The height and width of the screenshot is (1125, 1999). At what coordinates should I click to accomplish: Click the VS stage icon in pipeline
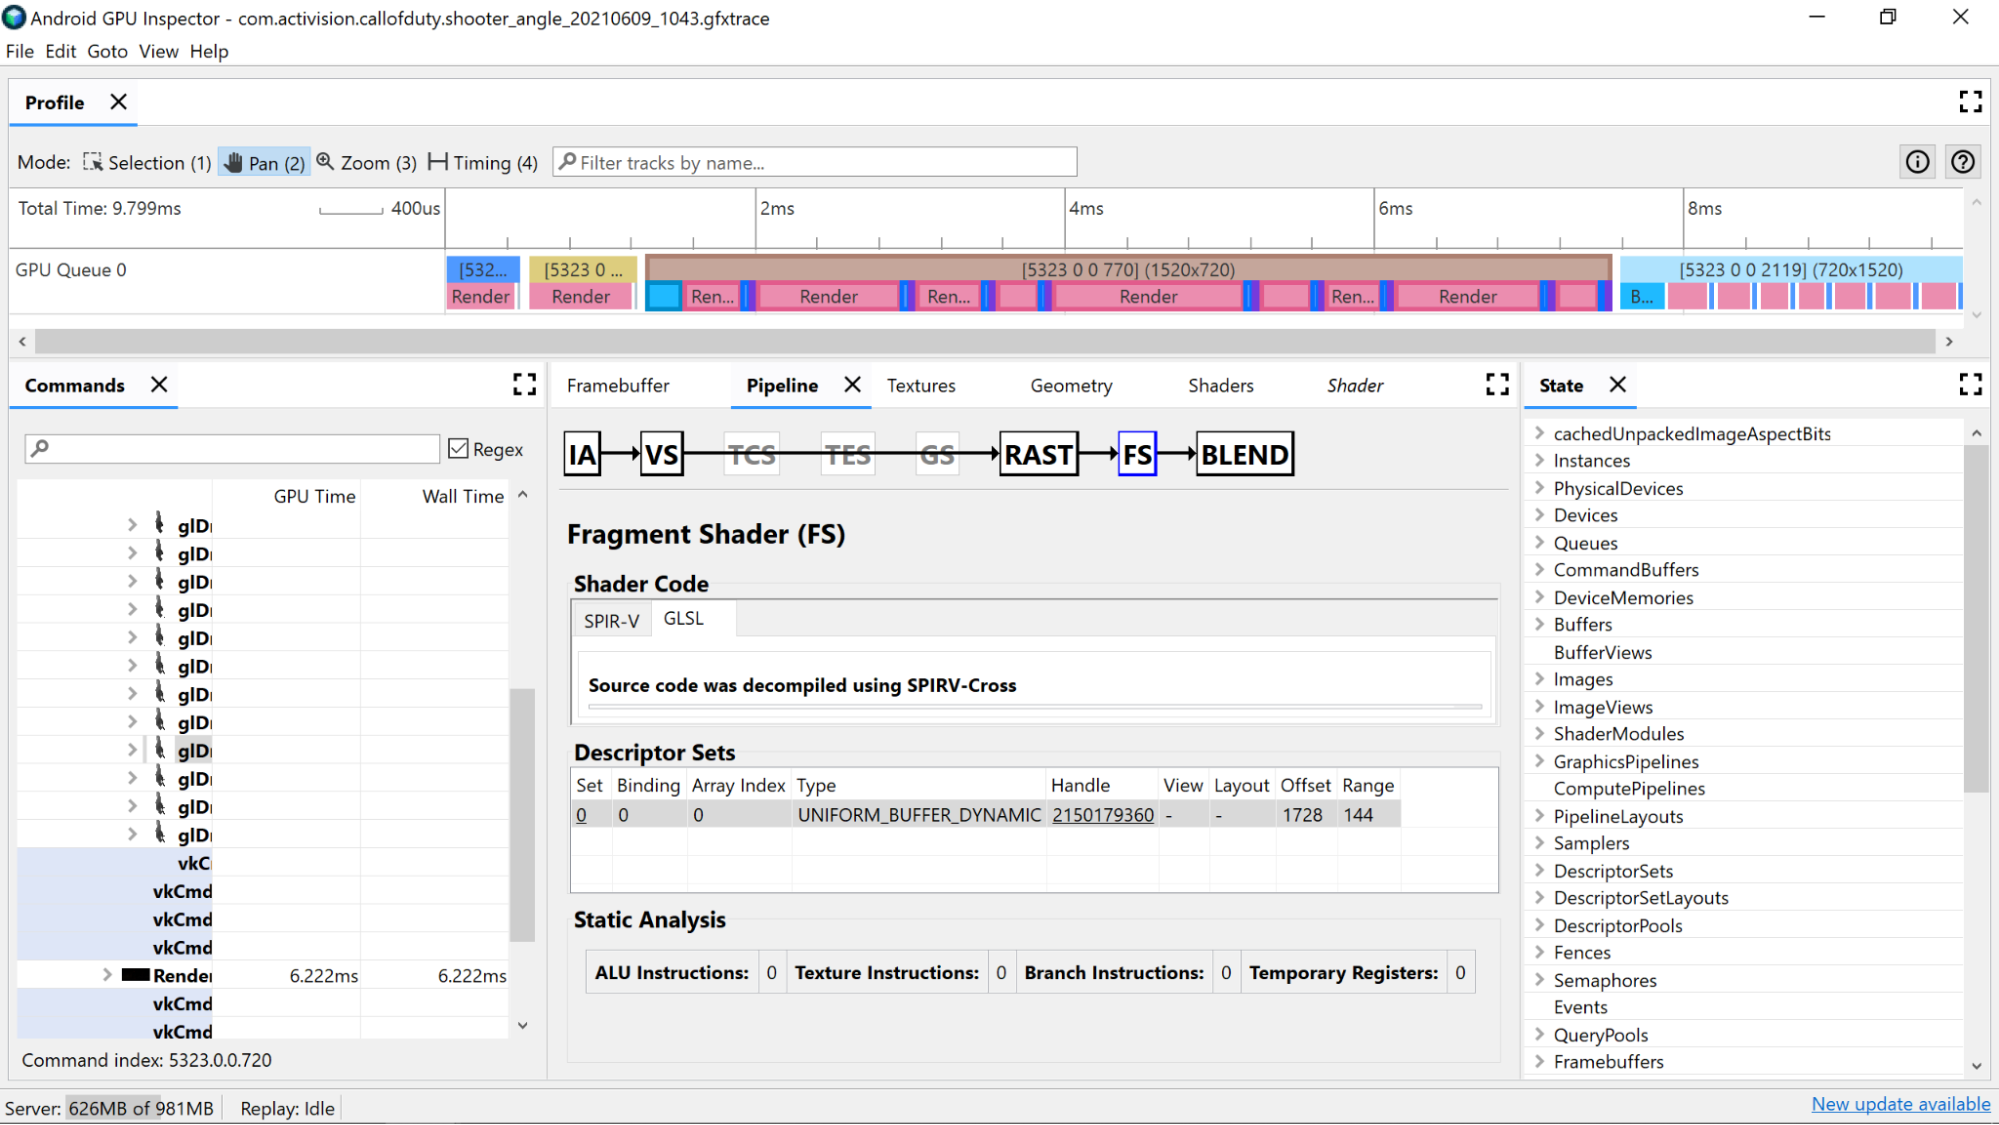658,453
